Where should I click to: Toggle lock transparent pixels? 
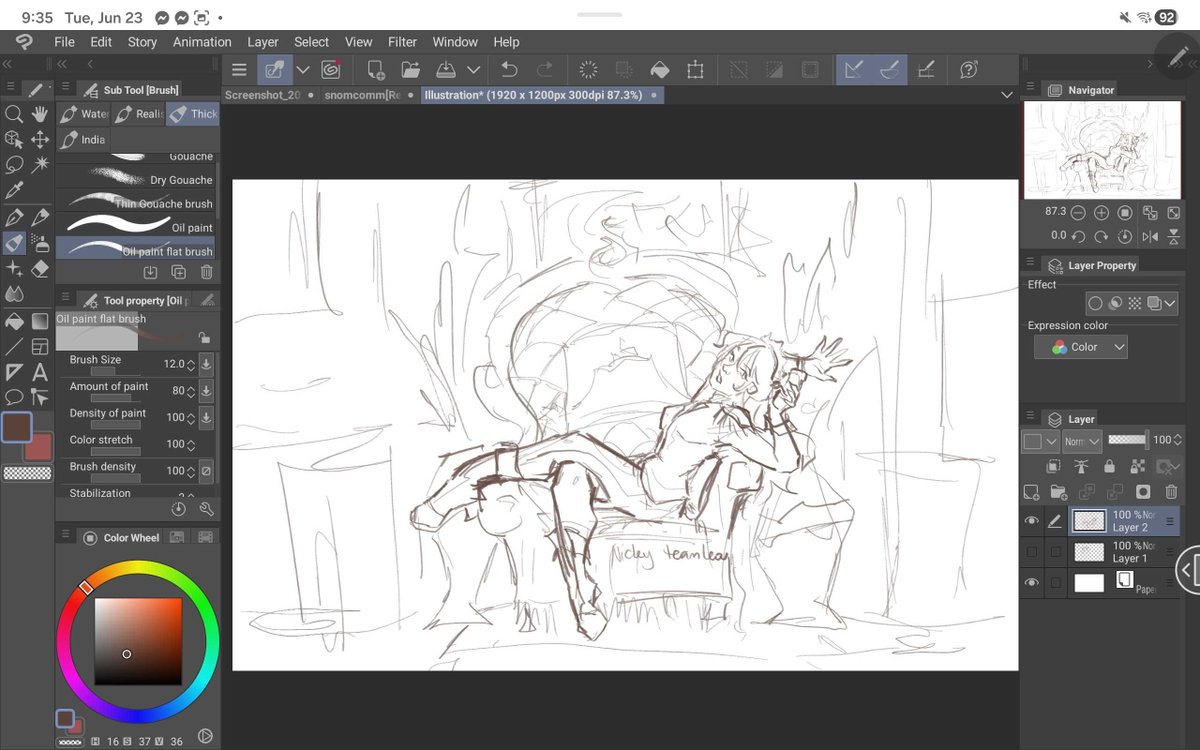[x=1137, y=466]
